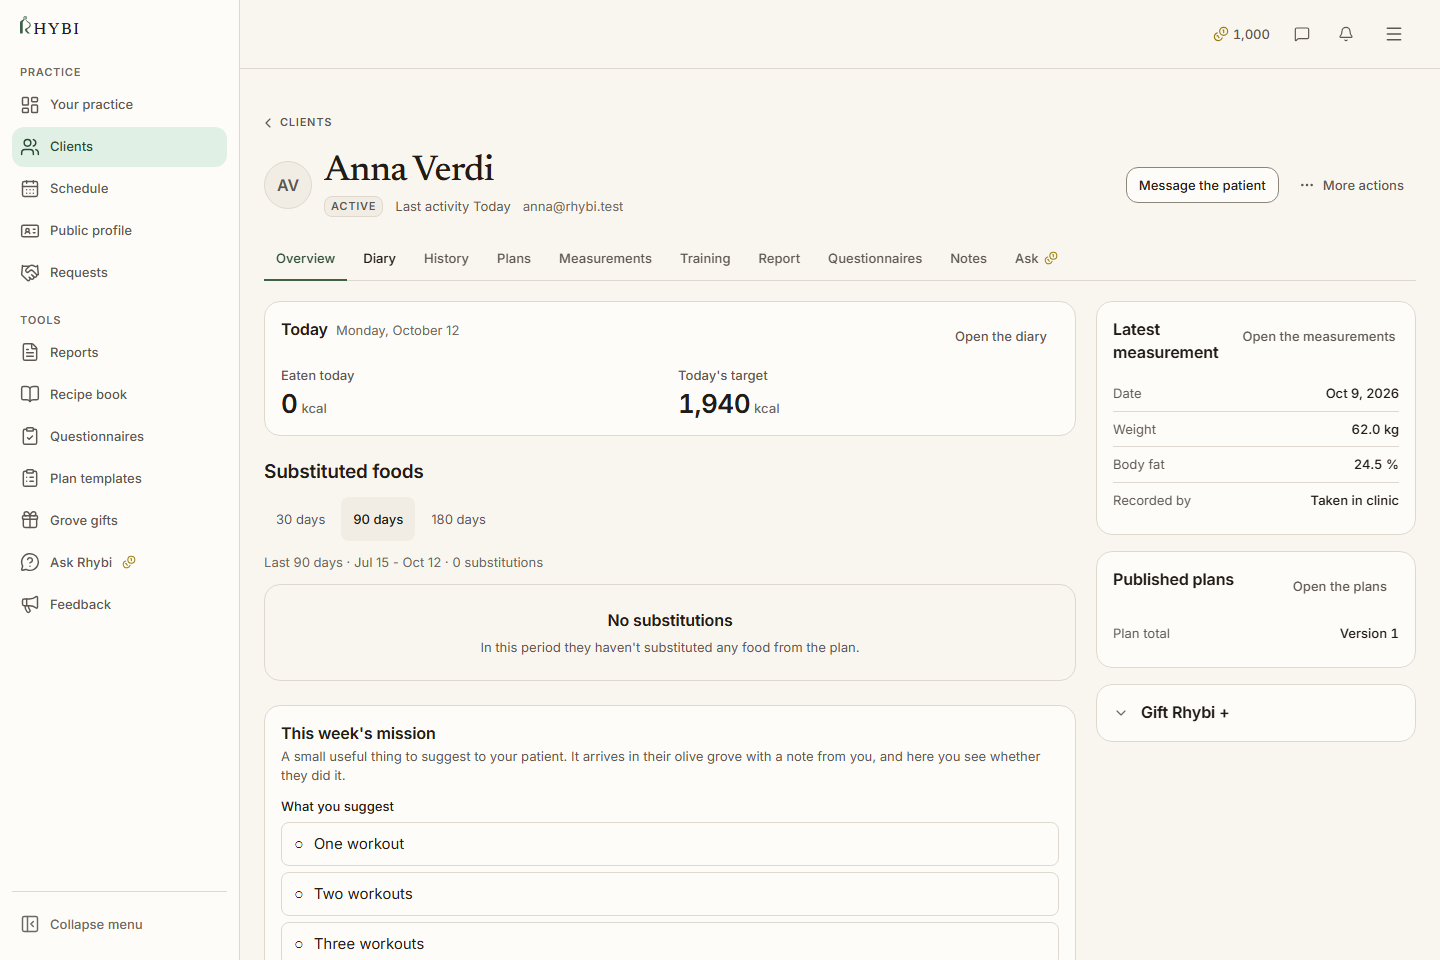Click Open the measurements link
1440x960 pixels.
[1319, 337]
